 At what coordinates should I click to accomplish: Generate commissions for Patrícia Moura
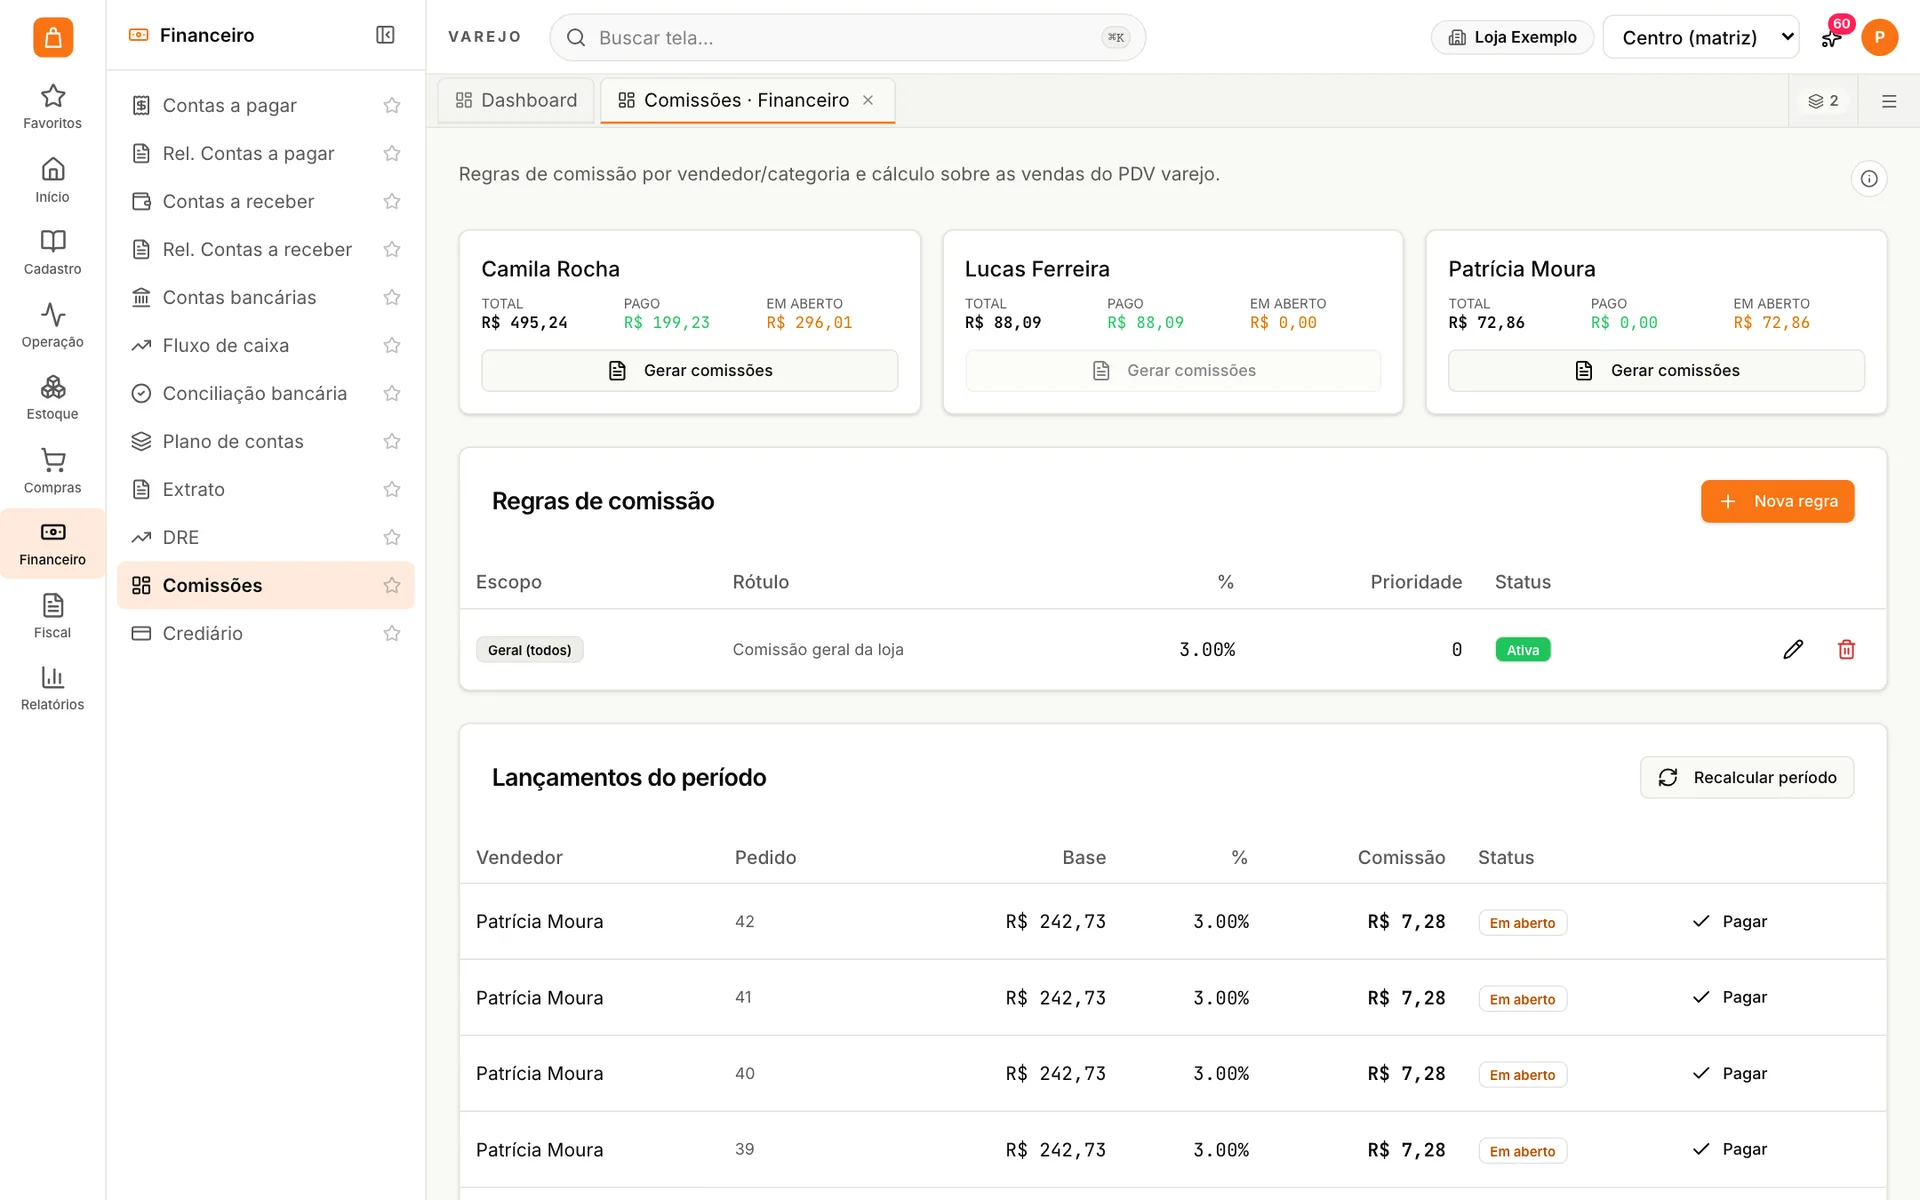click(1656, 370)
